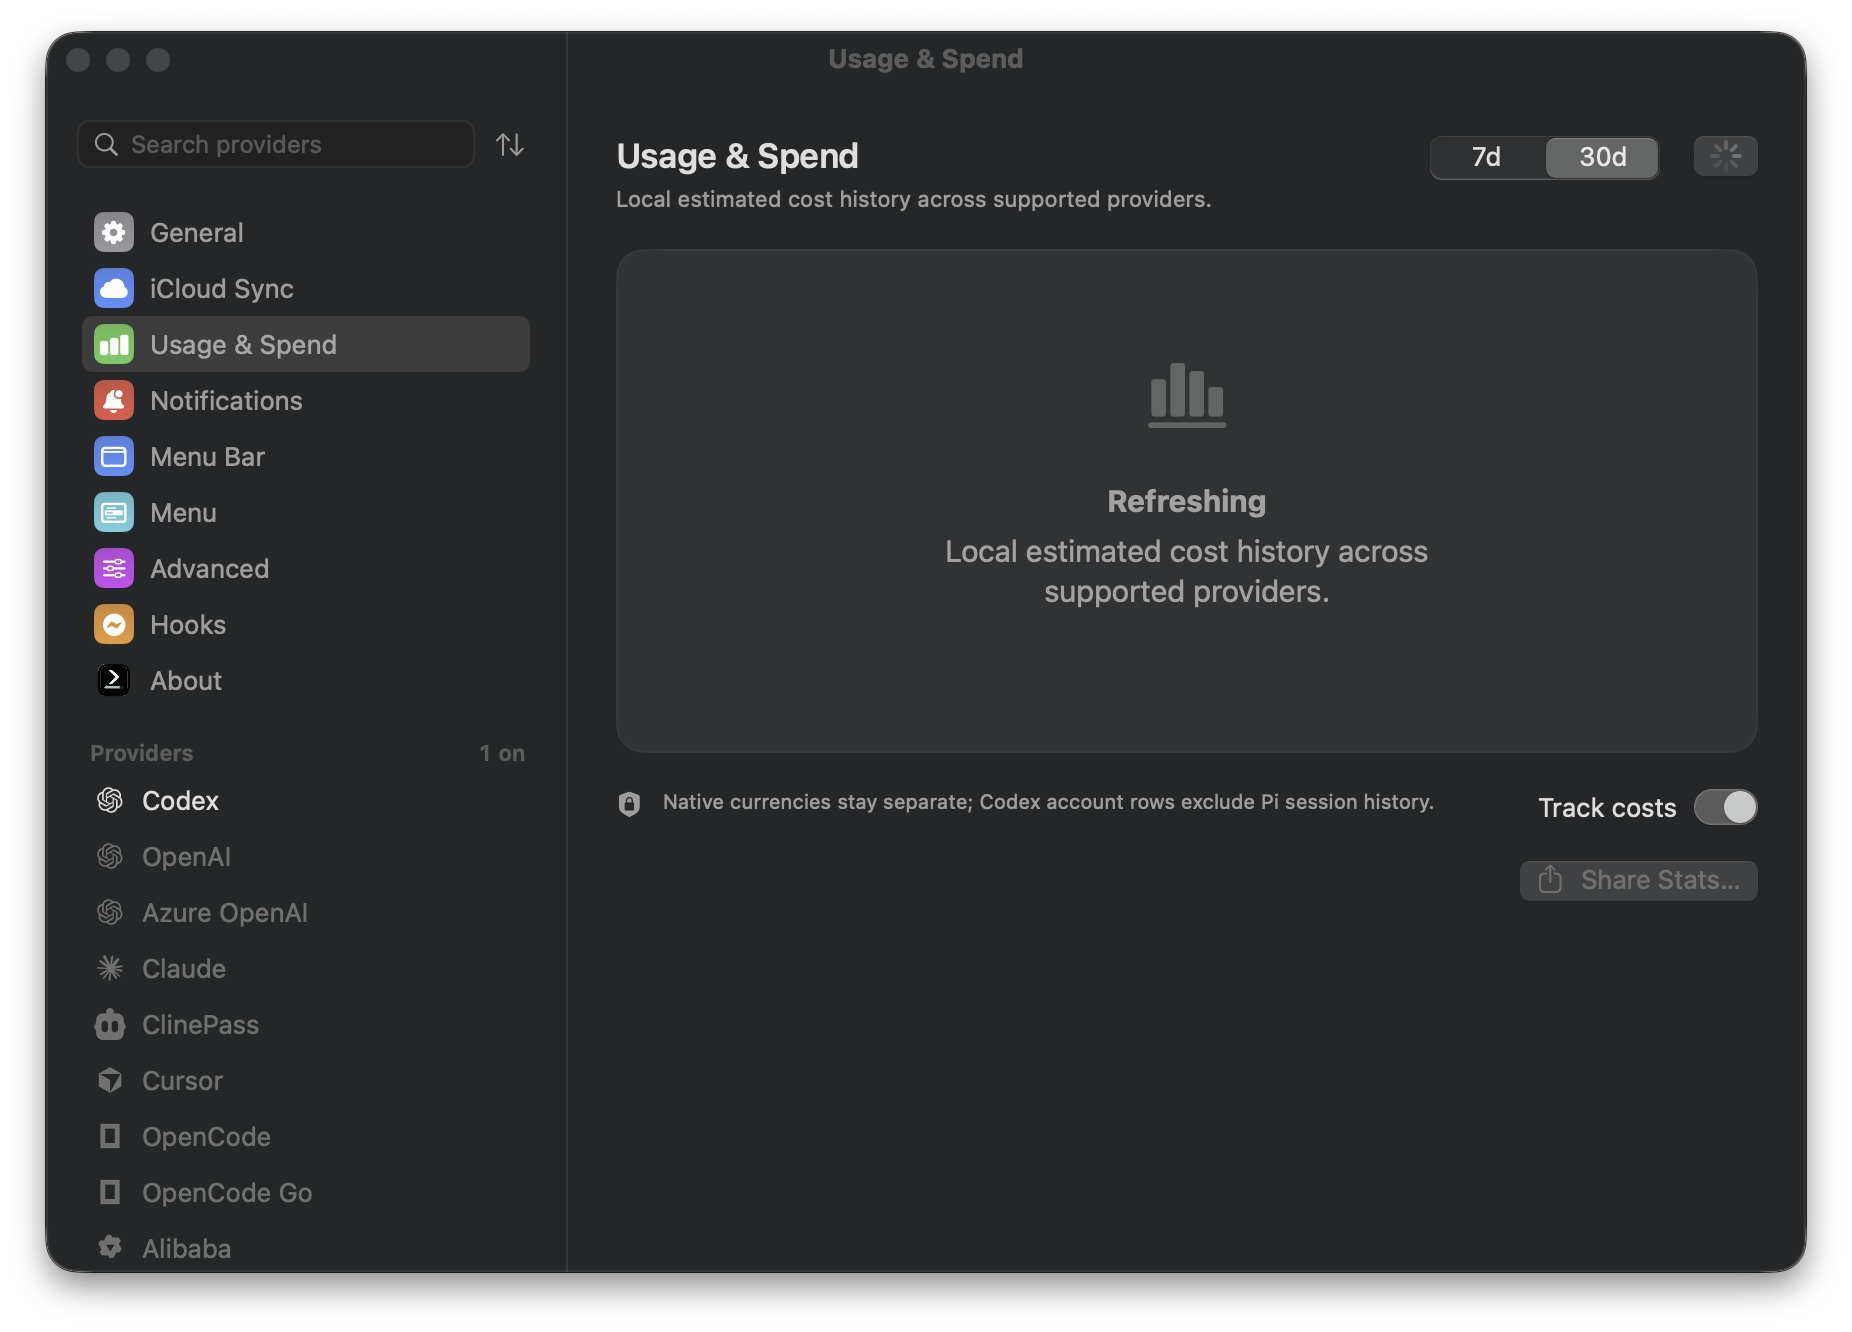The image size is (1852, 1332).
Task: Switch range to 30d
Action: (1602, 157)
